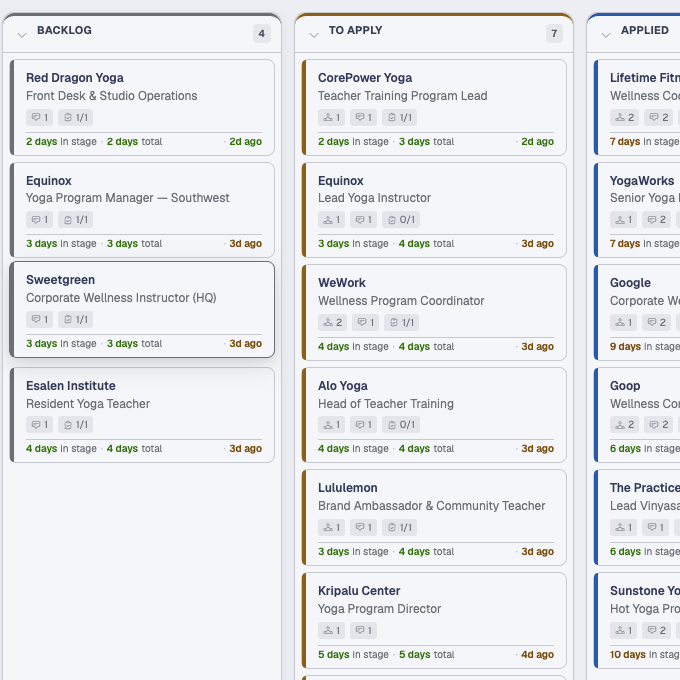Screen dimensions: 680x680
Task: Click Lululemon tasks 1/1 badge
Action: tap(399, 527)
